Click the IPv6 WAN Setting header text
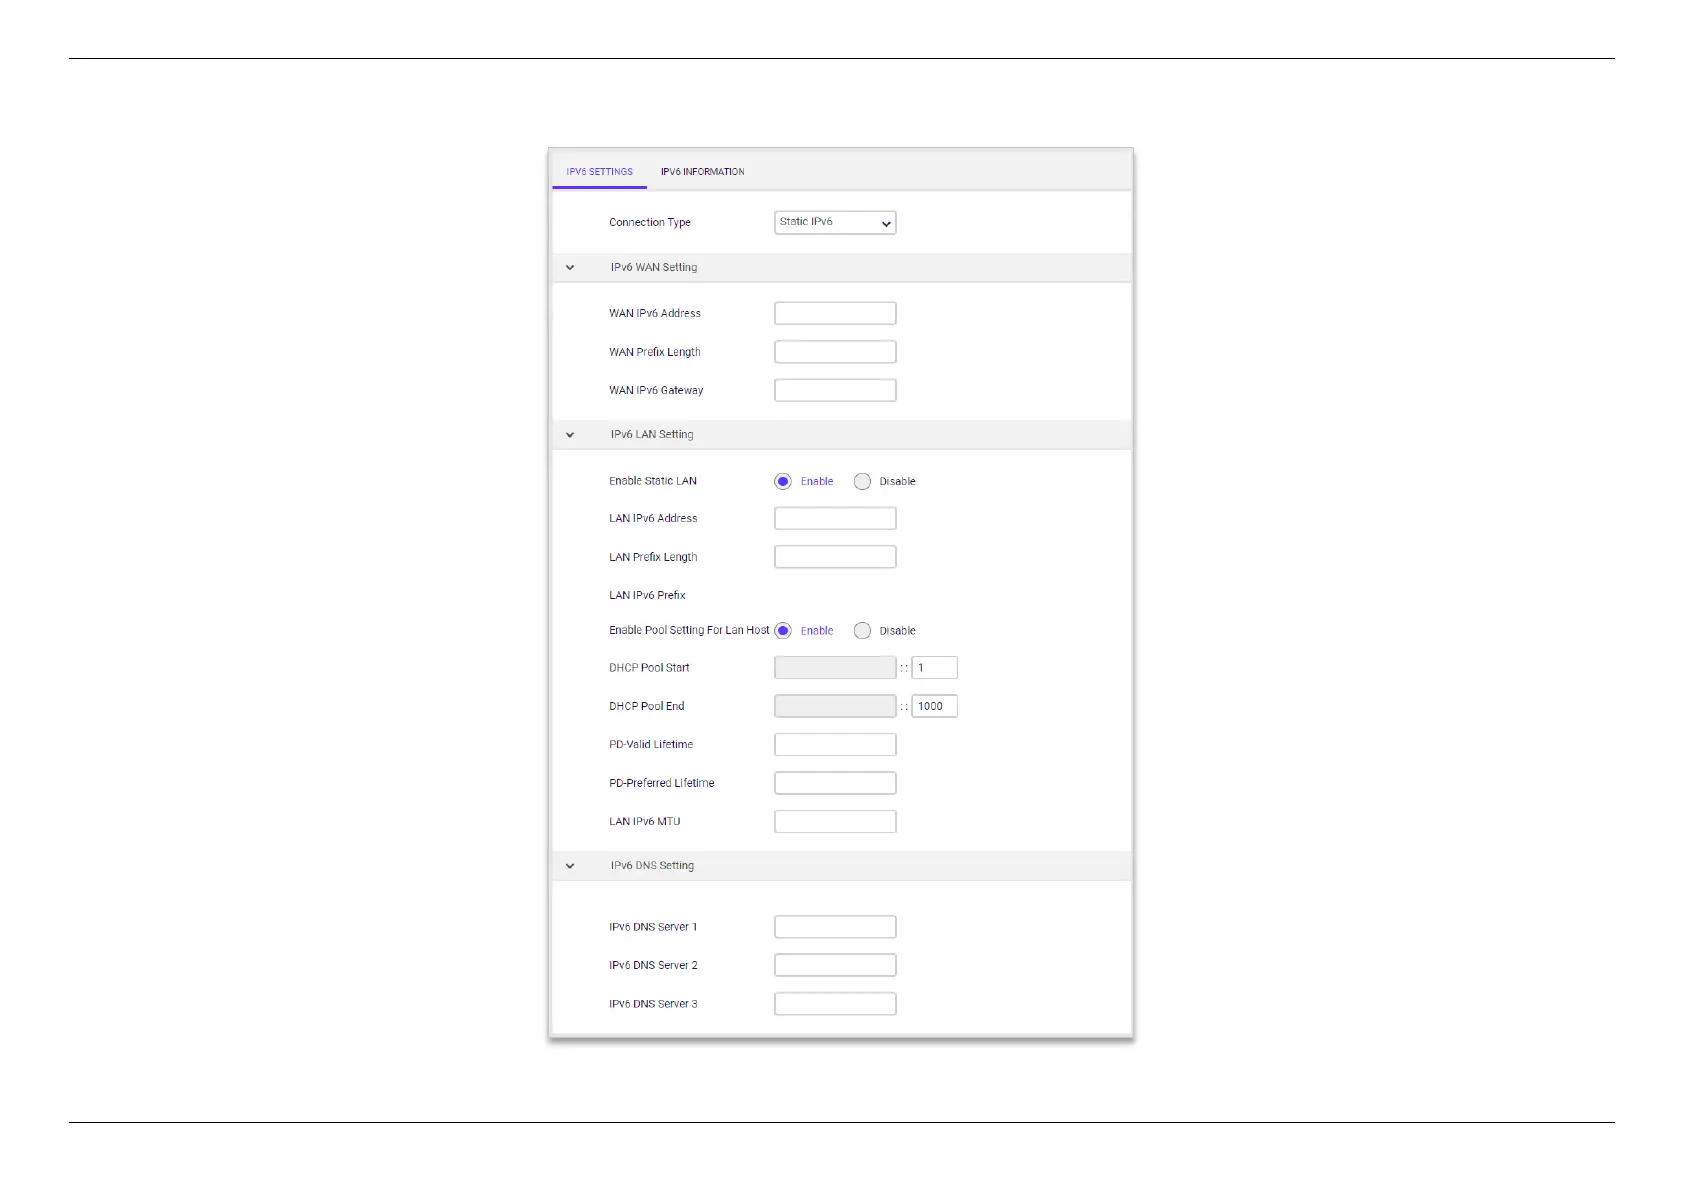The image size is (1684, 1191). (654, 267)
